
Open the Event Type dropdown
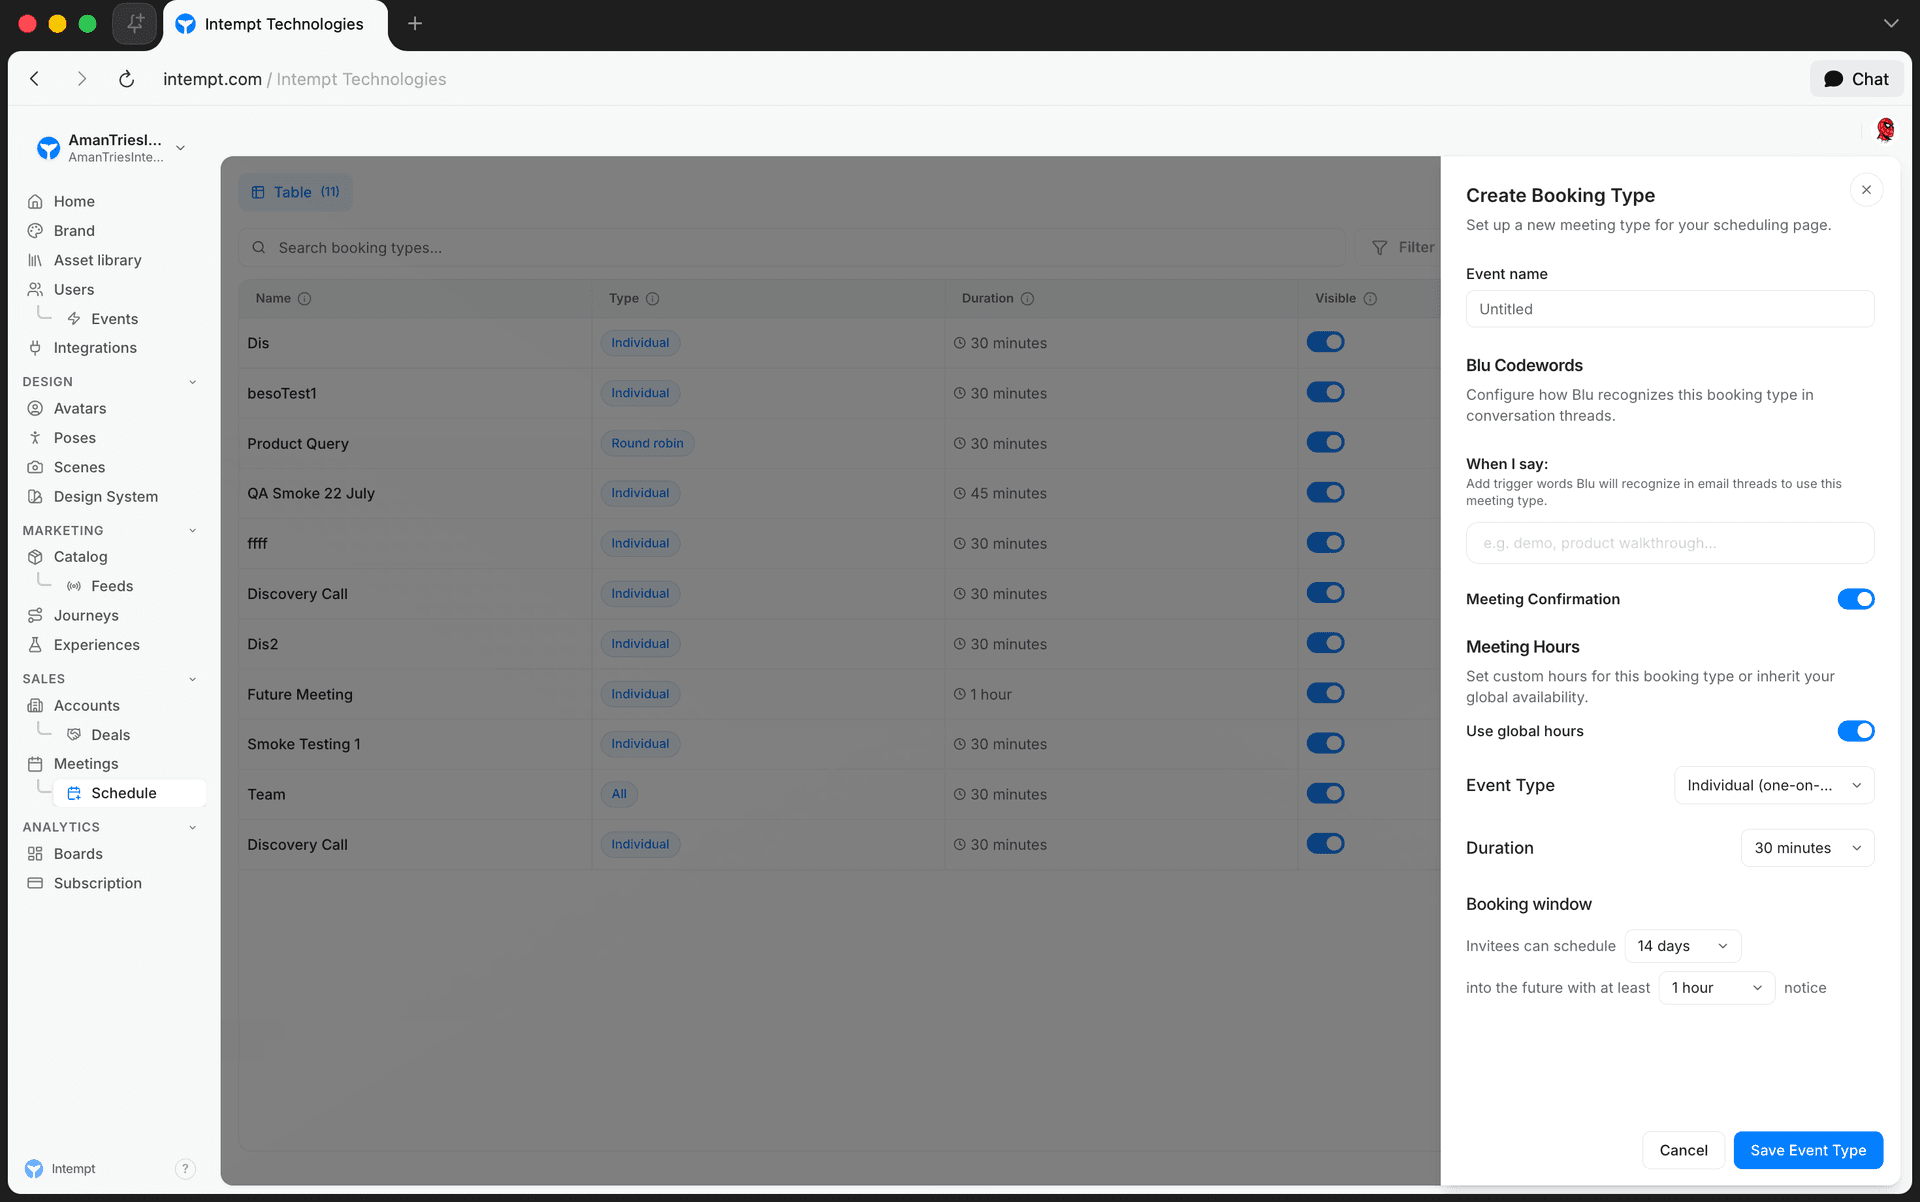tap(1773, 785)
